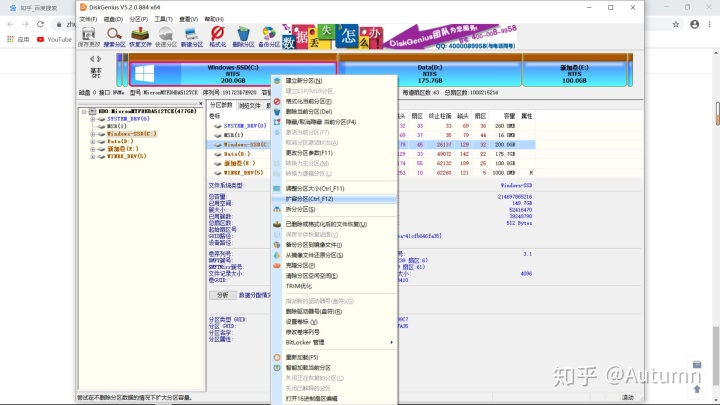Open the 应用 apps bookmark shortcut
This screenshot has width=720, height=405.
(x=18, y=39)
